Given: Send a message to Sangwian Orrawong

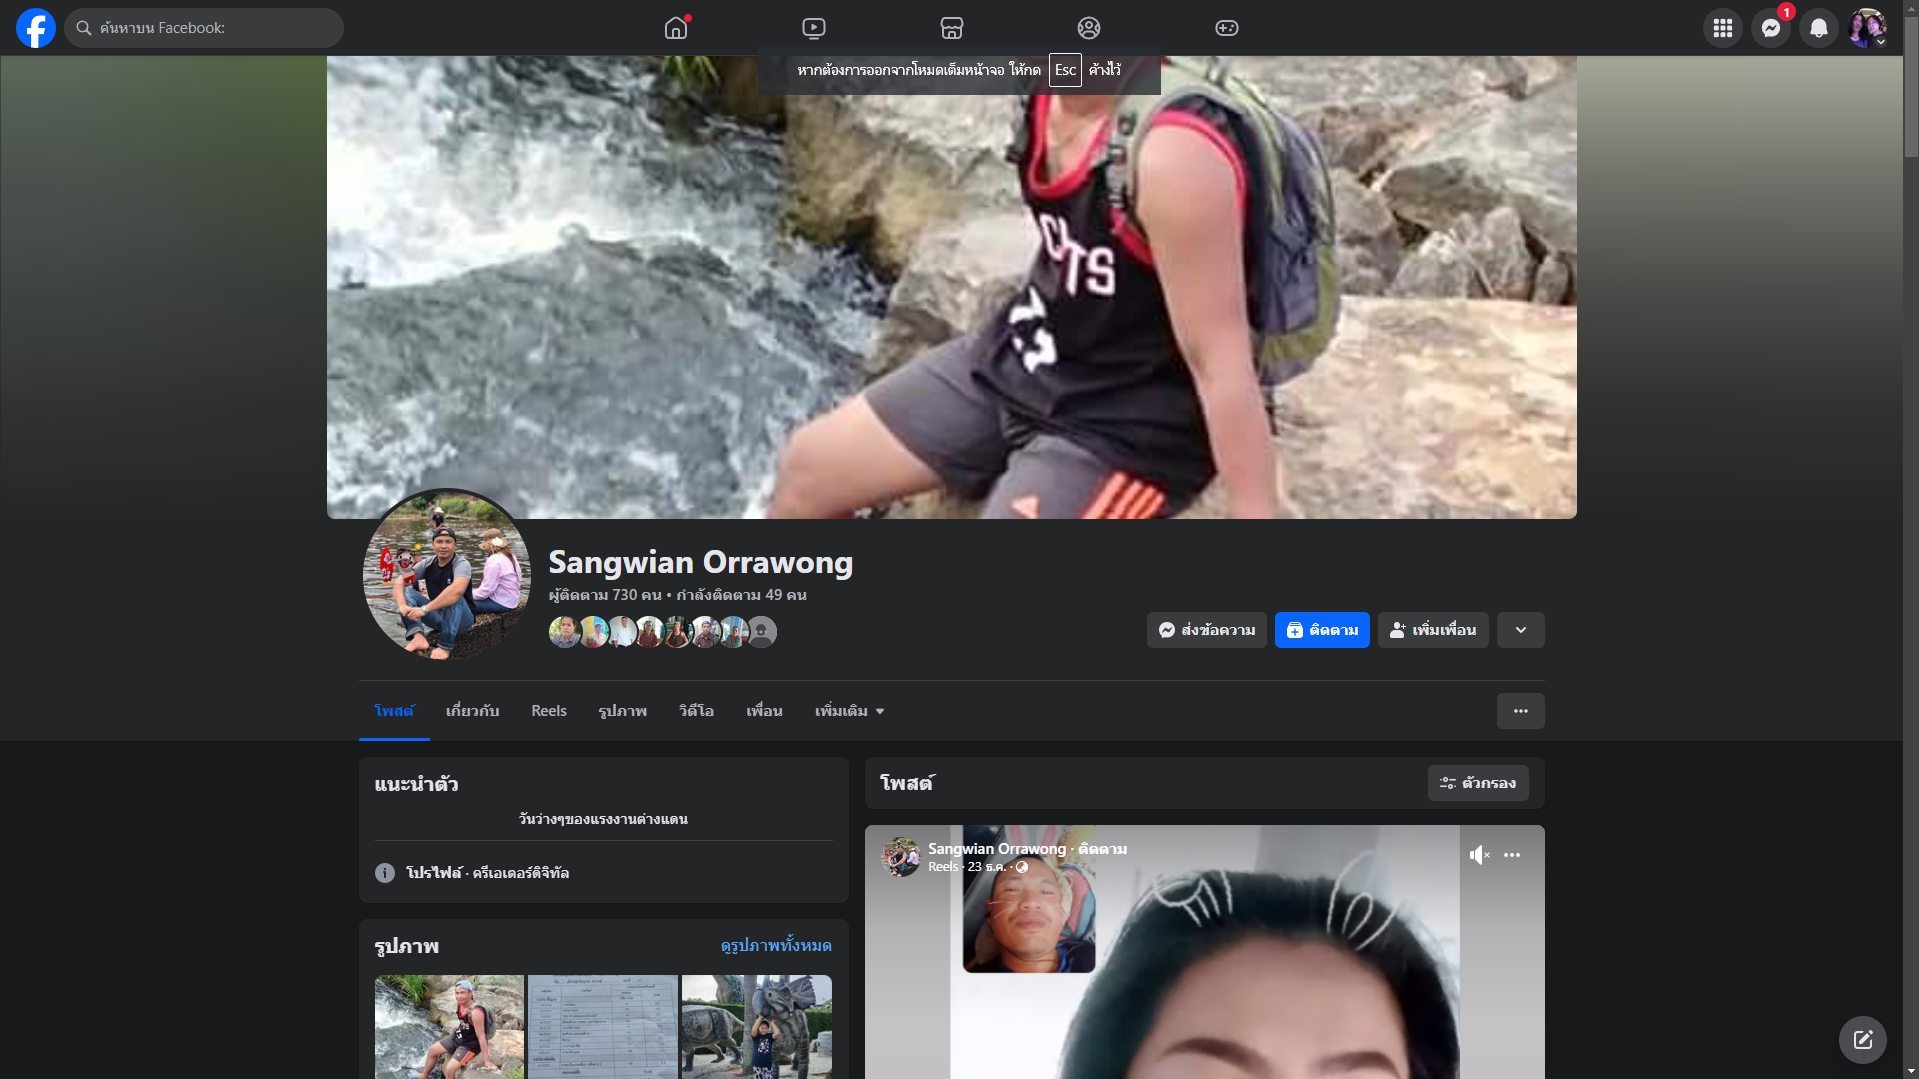Looking at the screenshot, I should click(x=1206, y=630).
